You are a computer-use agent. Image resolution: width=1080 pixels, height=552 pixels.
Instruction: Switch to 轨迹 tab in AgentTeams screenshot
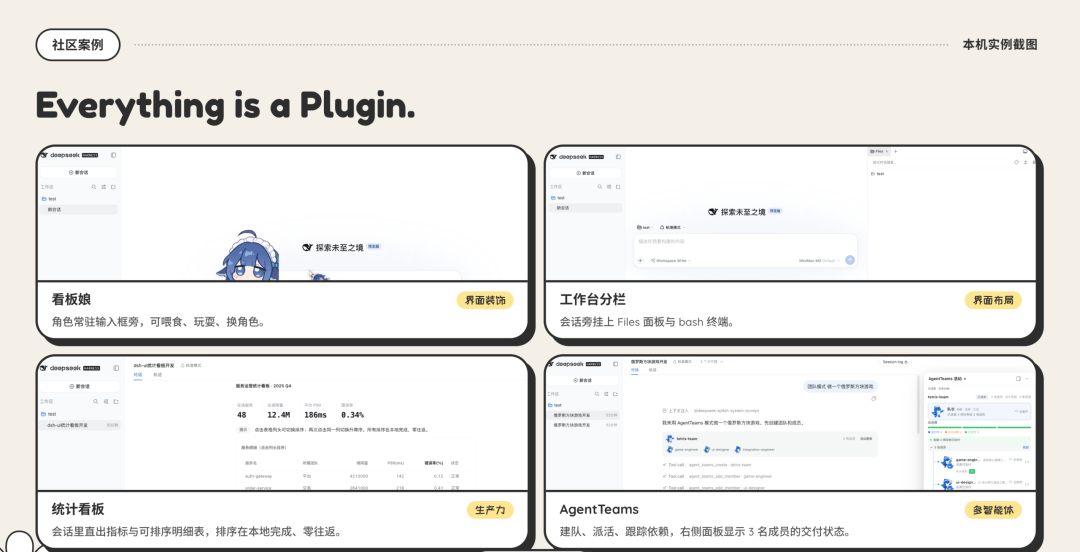(652, 370)
